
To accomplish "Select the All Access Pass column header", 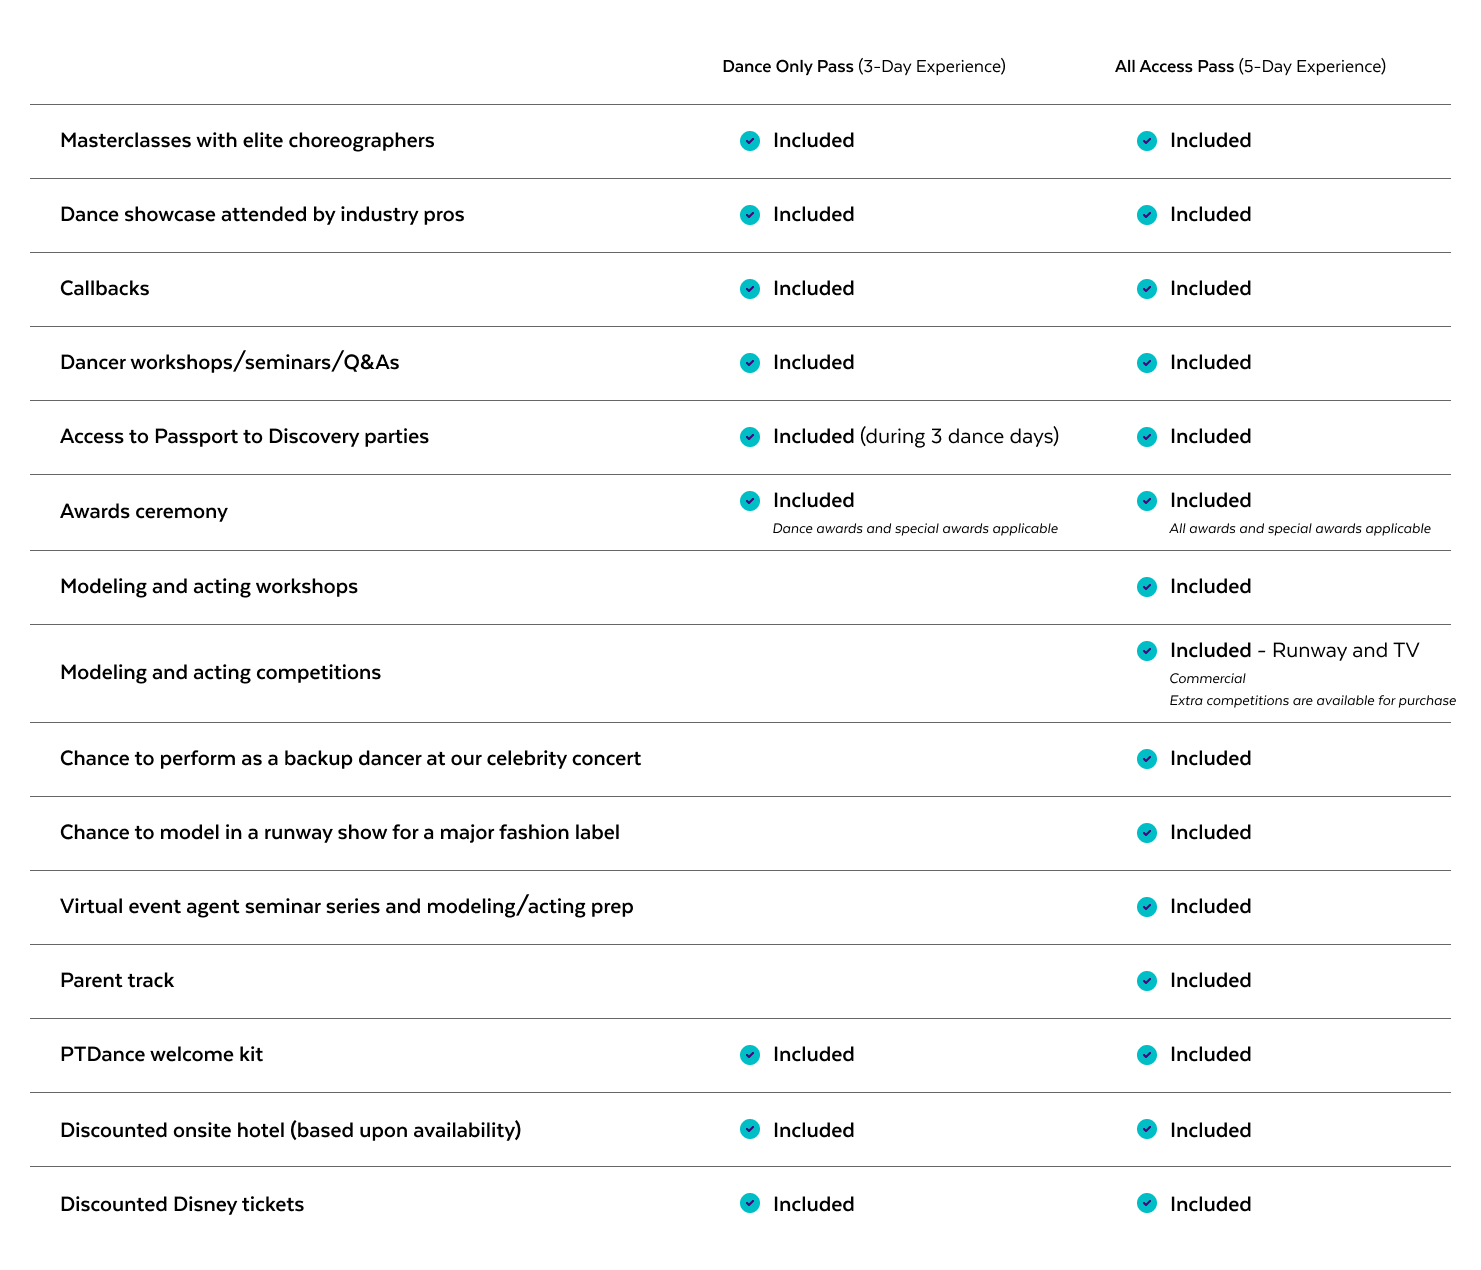I will (x=1250, y=66).
